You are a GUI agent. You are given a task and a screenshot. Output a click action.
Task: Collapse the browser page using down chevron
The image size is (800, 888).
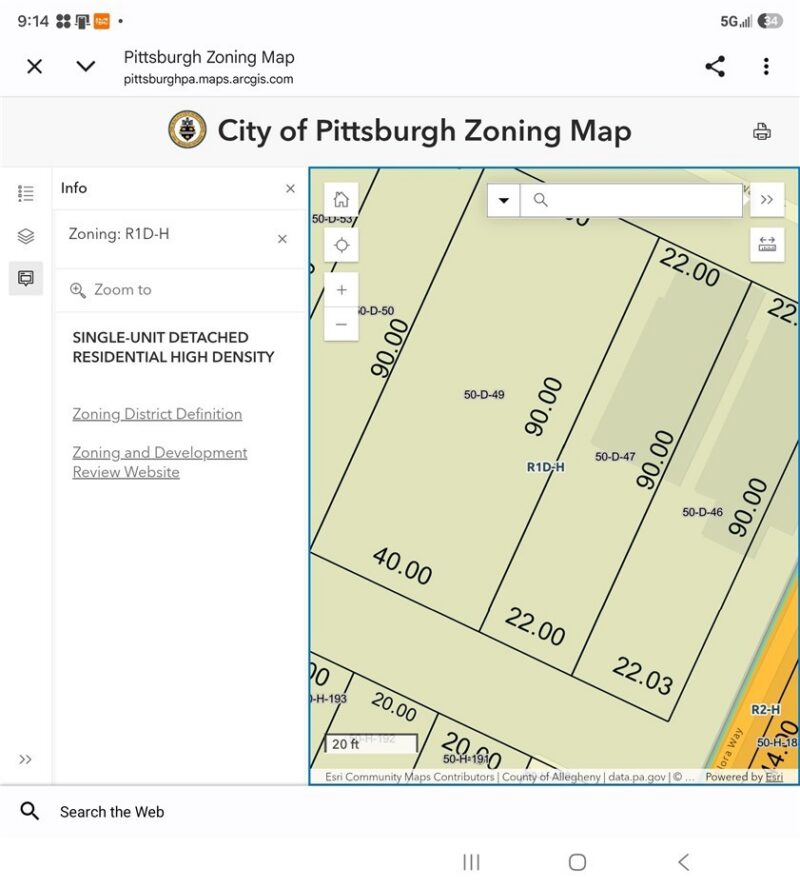(x=85, y=66)
